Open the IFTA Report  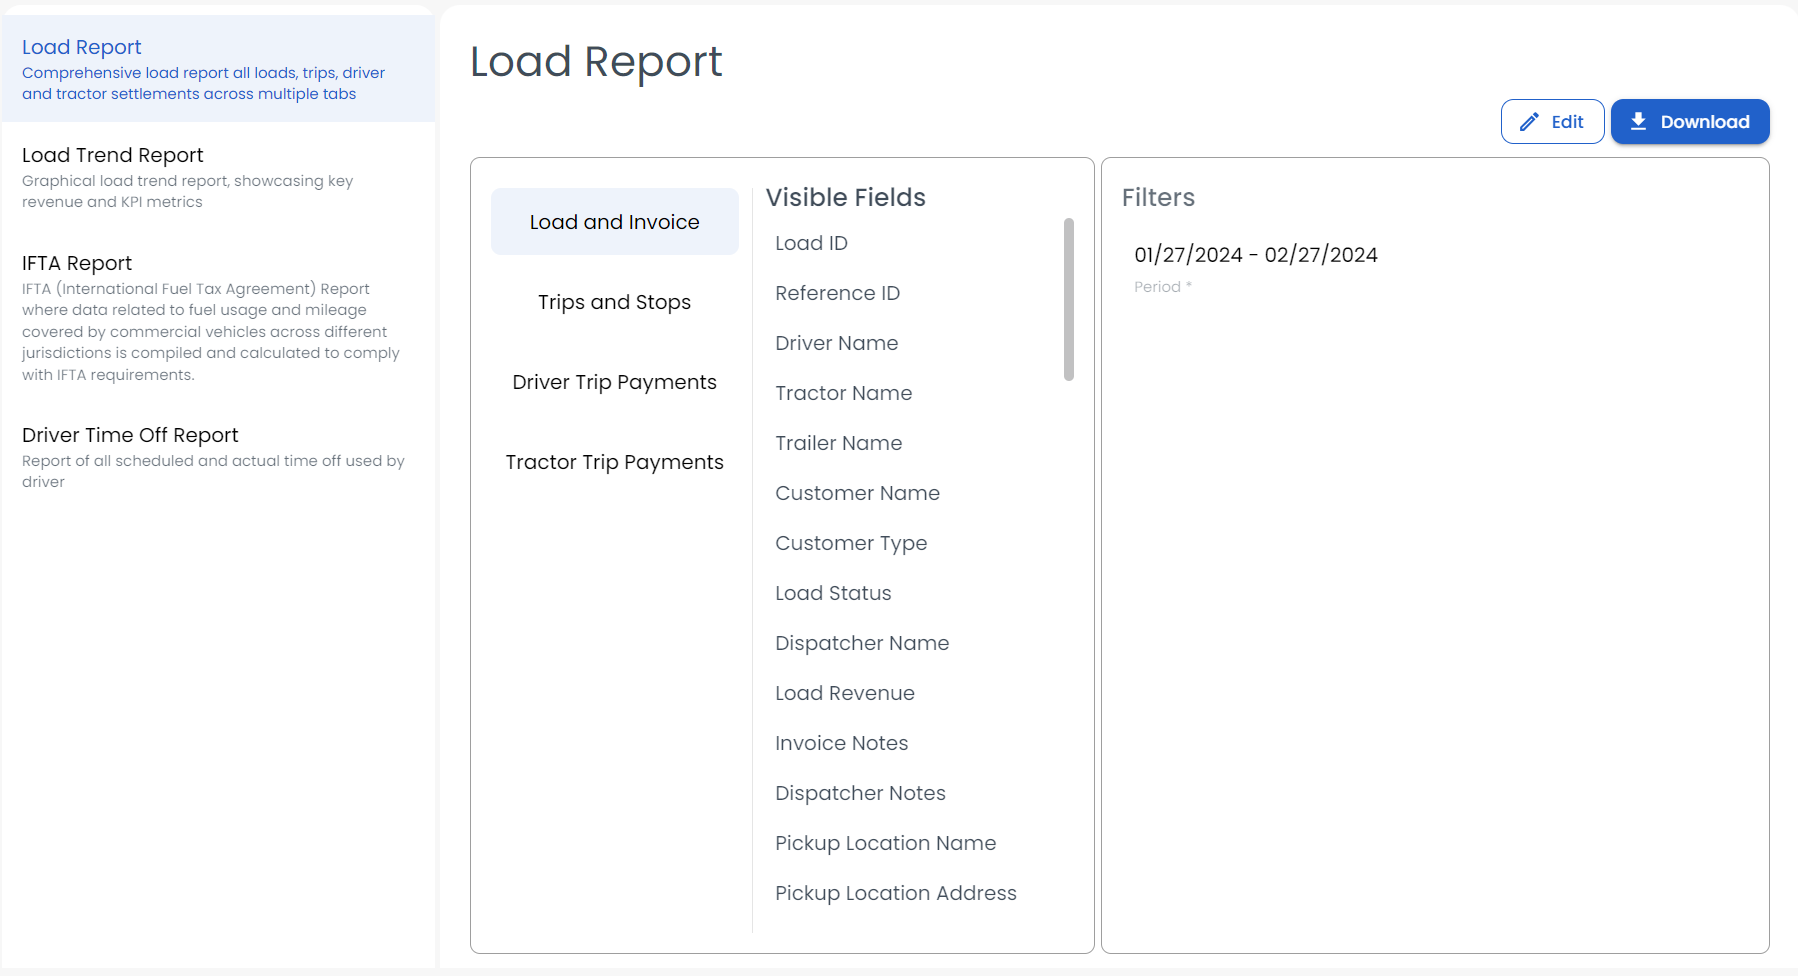tap(76, 263)
